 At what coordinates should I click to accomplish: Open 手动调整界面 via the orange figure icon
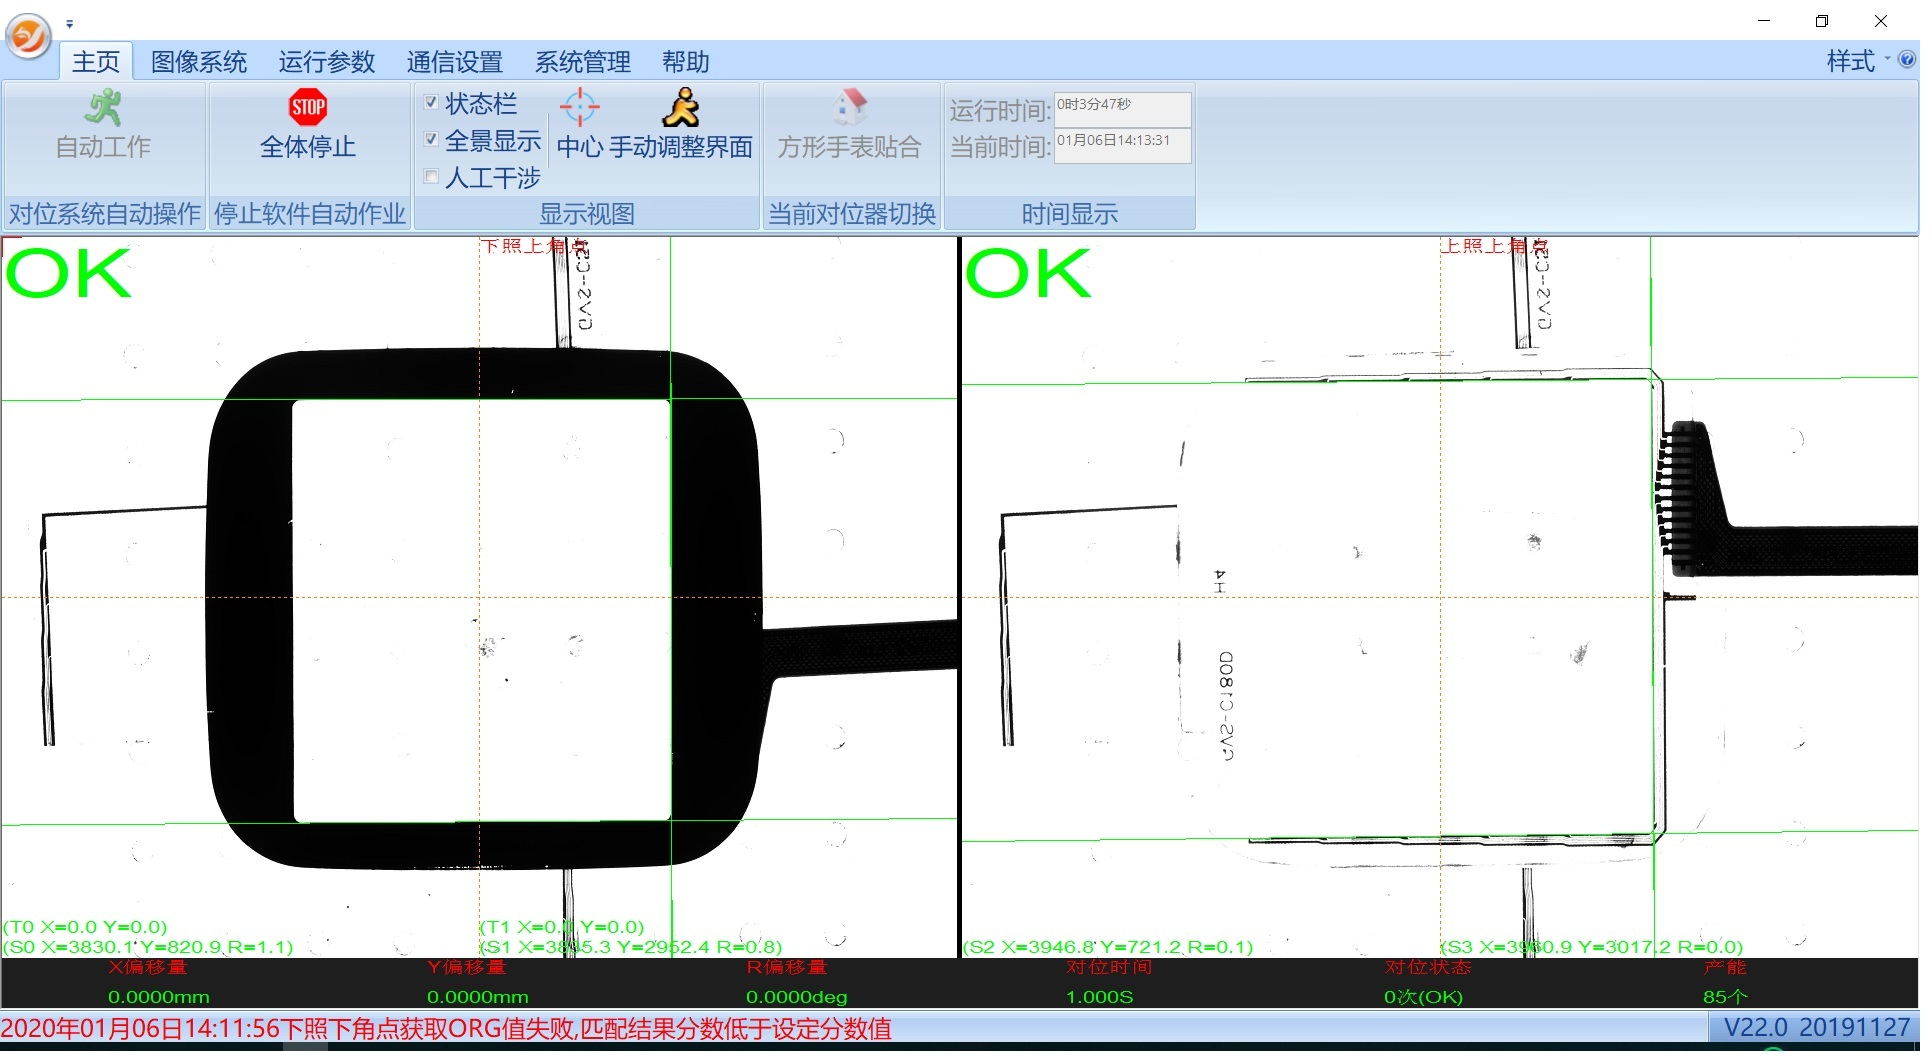682,107
